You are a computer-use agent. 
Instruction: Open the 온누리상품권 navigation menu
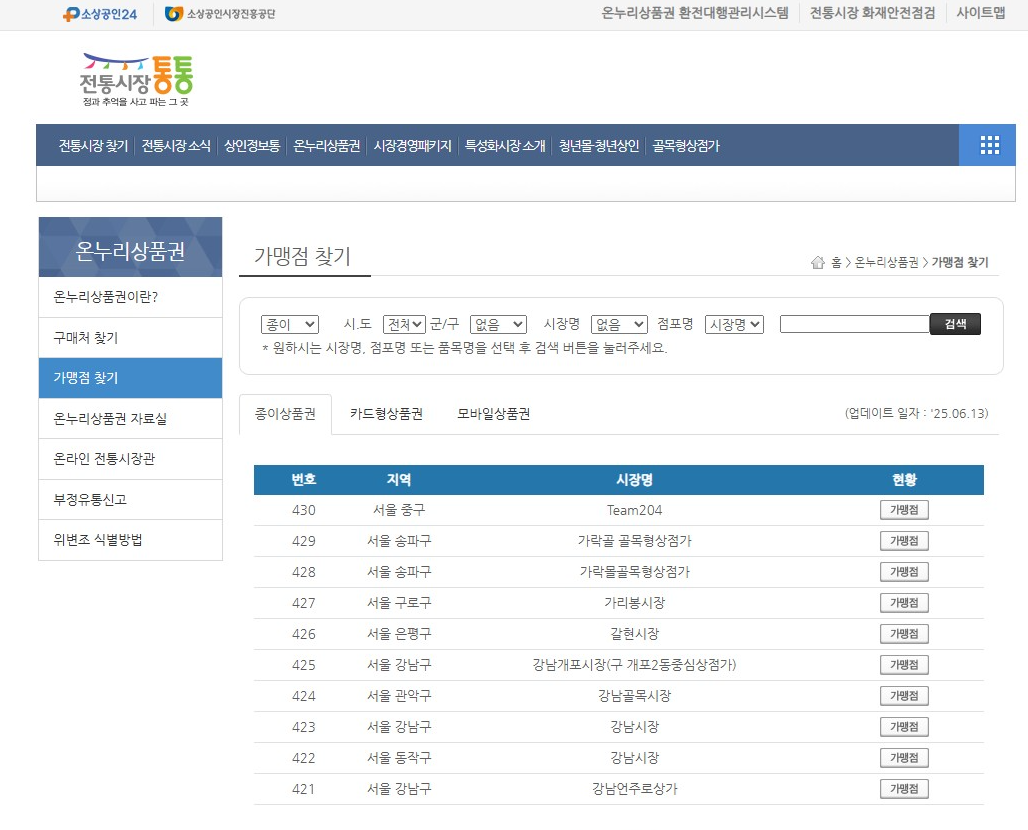325,145
